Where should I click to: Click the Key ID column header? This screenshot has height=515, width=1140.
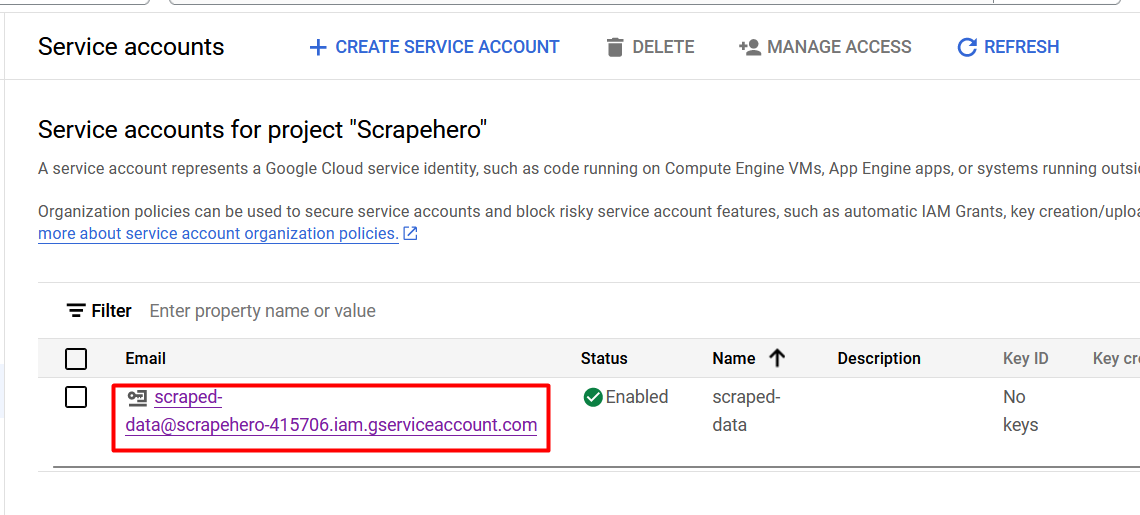1026,358
